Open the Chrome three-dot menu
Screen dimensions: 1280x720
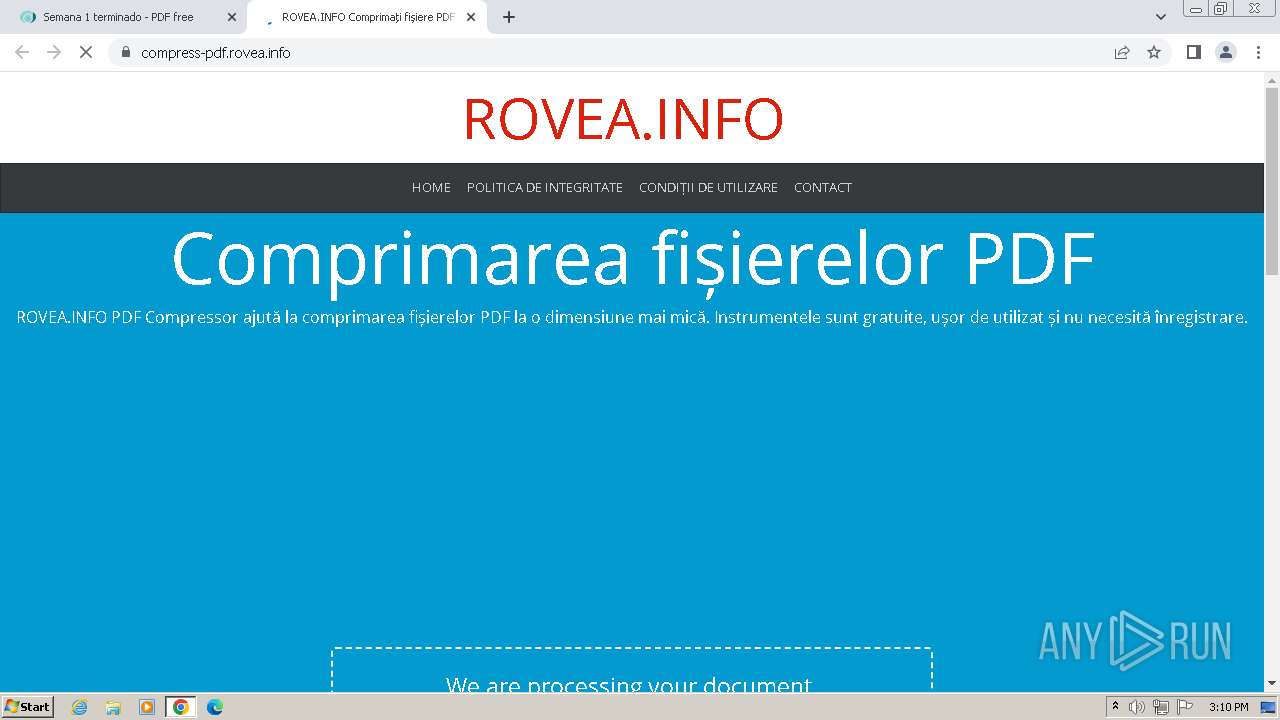1259,52
